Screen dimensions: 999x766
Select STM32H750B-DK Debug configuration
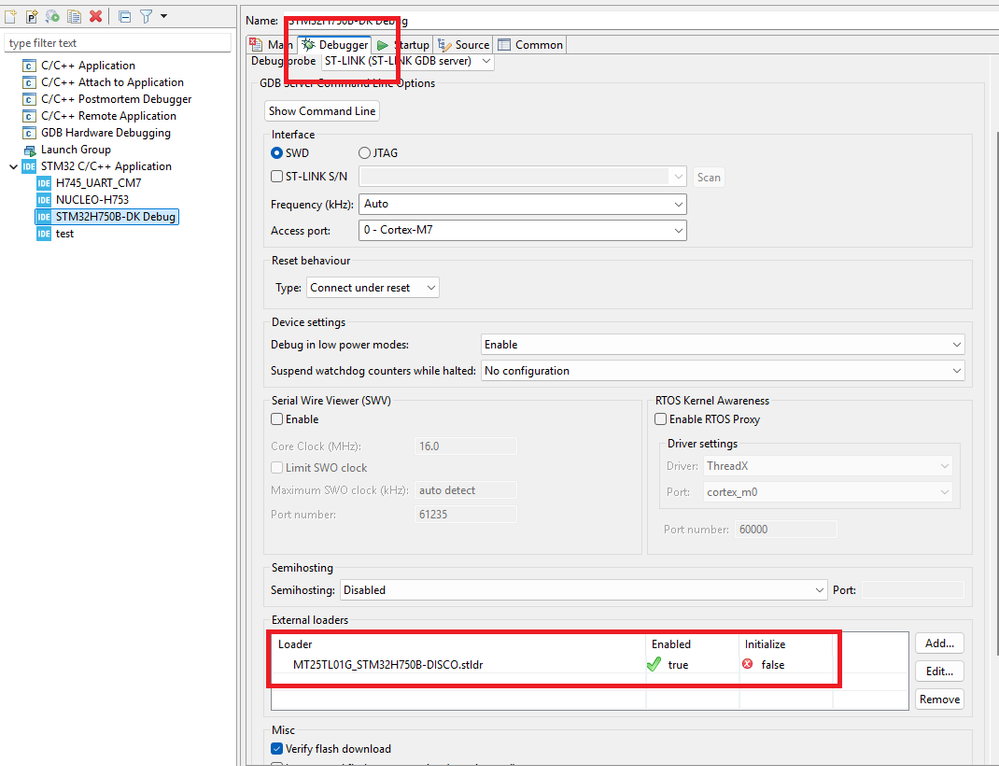pos(115,217)
